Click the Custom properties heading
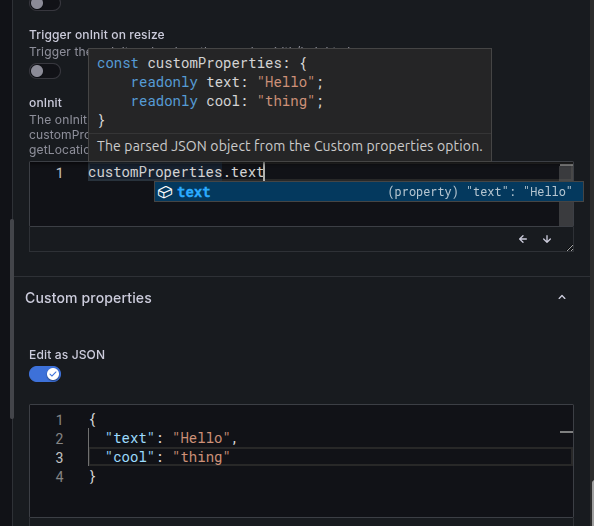 88,298
